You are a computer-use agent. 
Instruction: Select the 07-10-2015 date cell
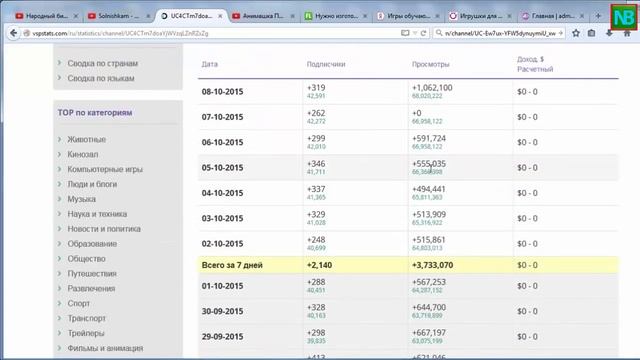[x=222, y=117]
